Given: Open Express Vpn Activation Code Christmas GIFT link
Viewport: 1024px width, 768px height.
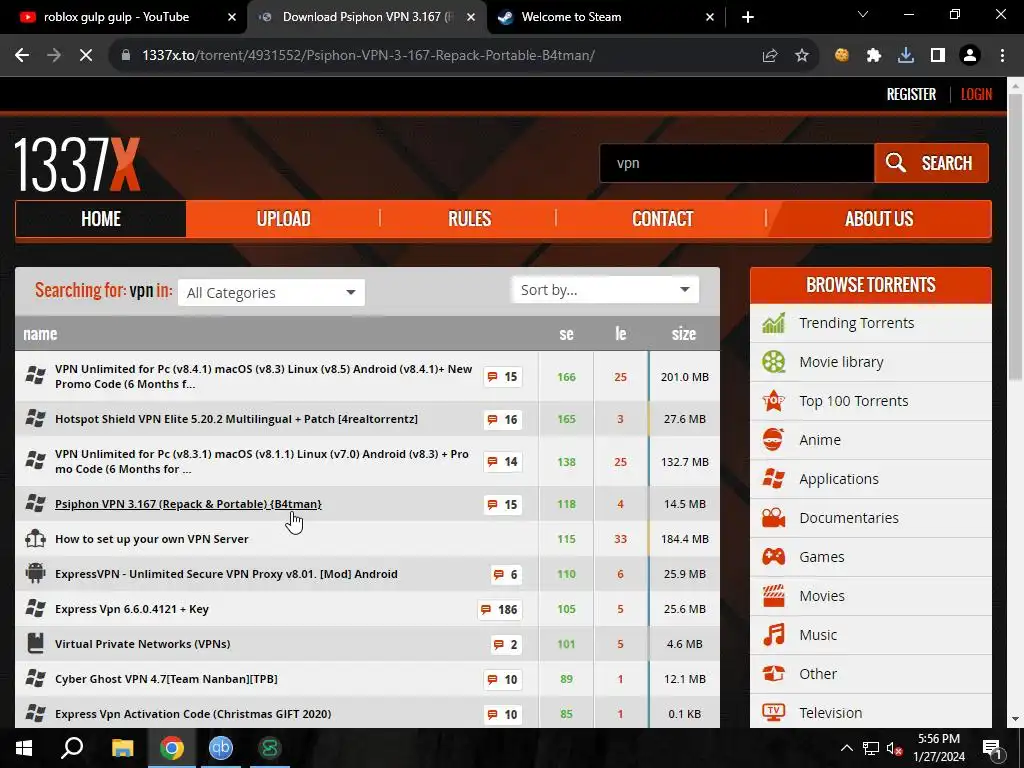Looking at the screenshot, I should tap(193, 714).
